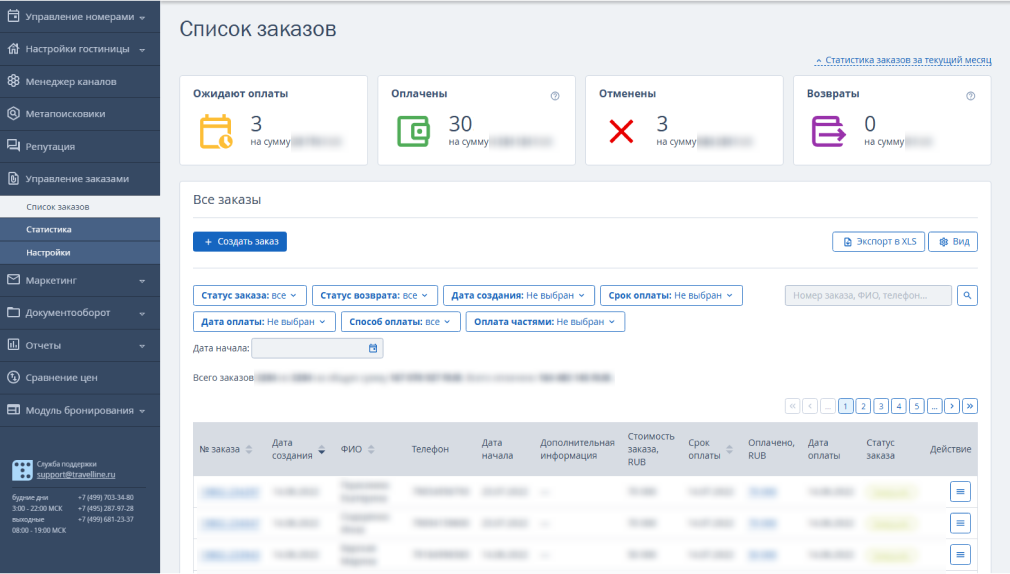
Task: Open Вид settings gear button
Action: click(953, 242)
